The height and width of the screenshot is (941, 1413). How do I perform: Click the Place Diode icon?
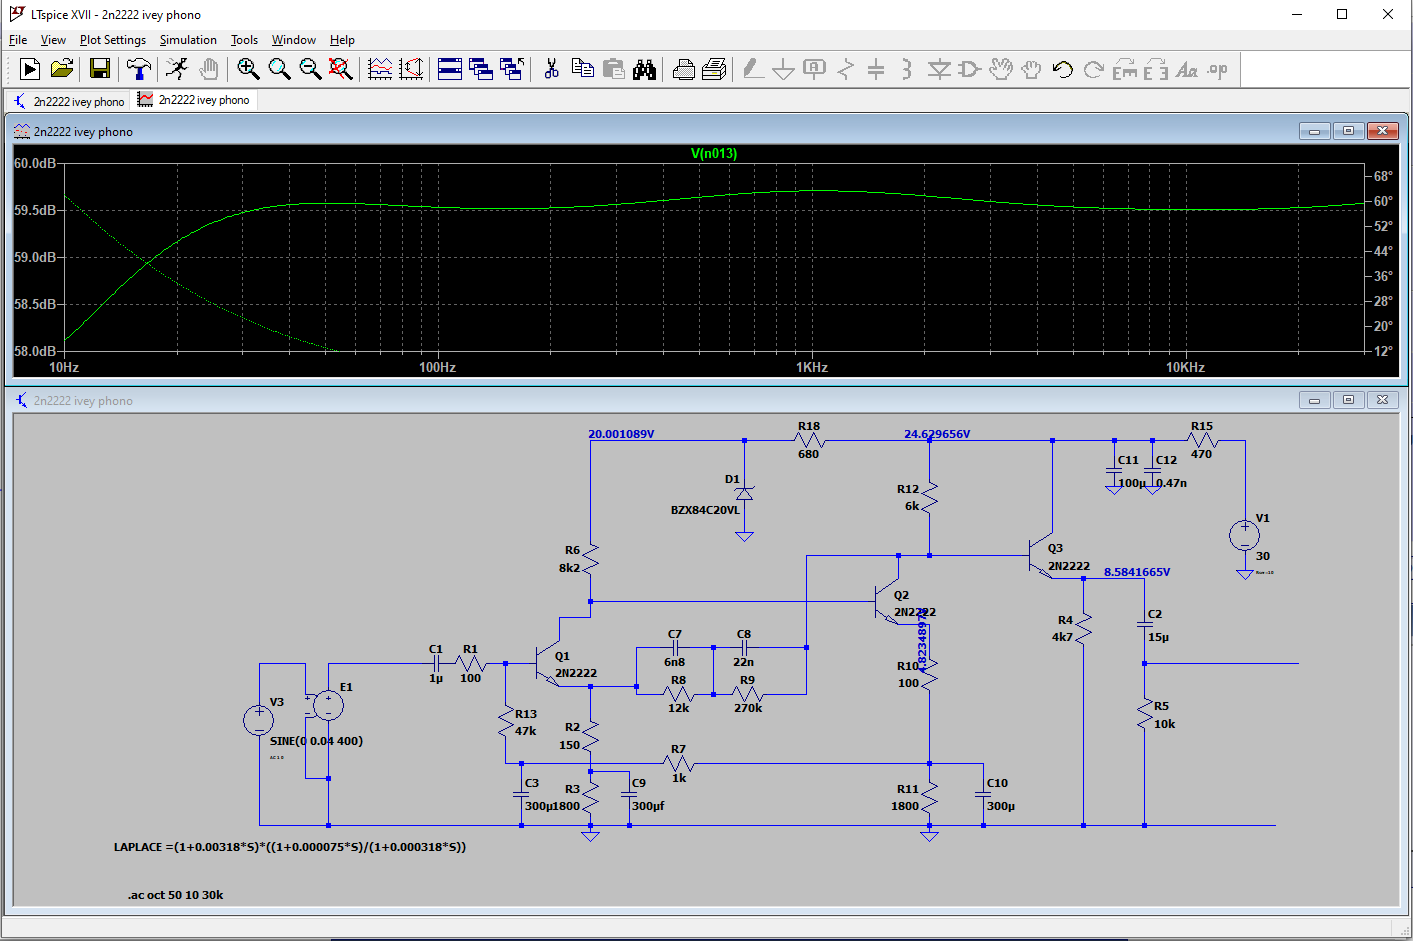point(939,69)
